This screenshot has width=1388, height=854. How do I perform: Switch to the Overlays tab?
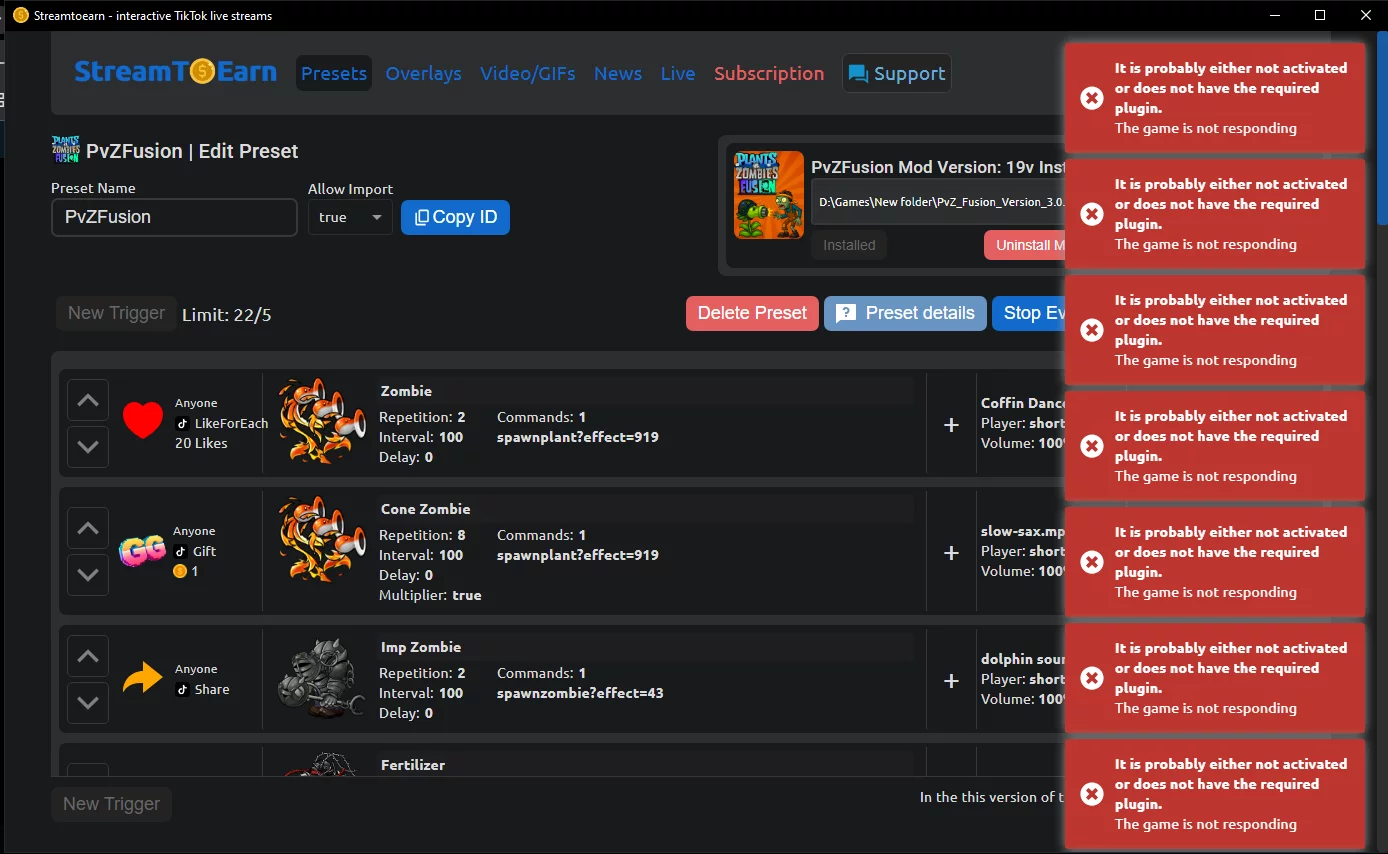point(423,73)
